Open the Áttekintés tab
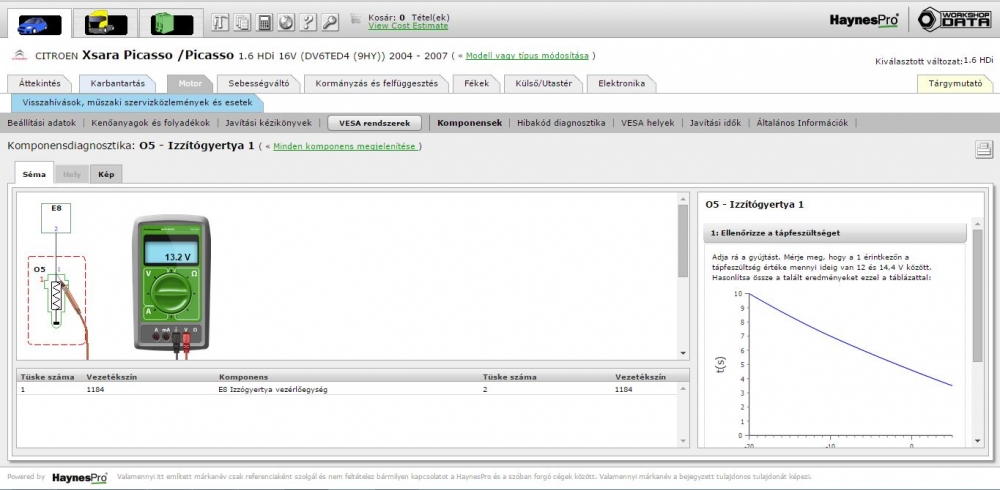The height and width of the screenshot is (490, 1000). pos(40,84)
